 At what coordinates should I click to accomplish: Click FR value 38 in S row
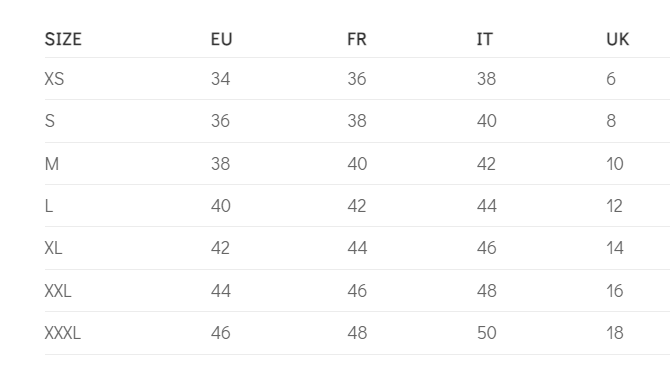click(357, 121)
